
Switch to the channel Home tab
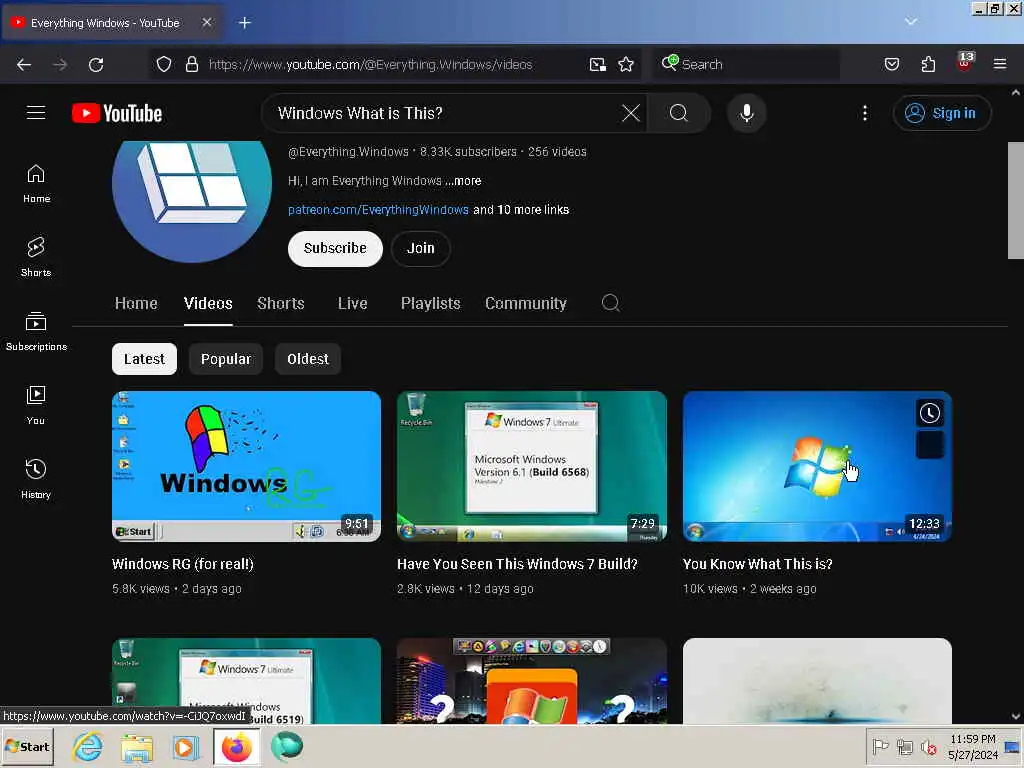point(136,303)
